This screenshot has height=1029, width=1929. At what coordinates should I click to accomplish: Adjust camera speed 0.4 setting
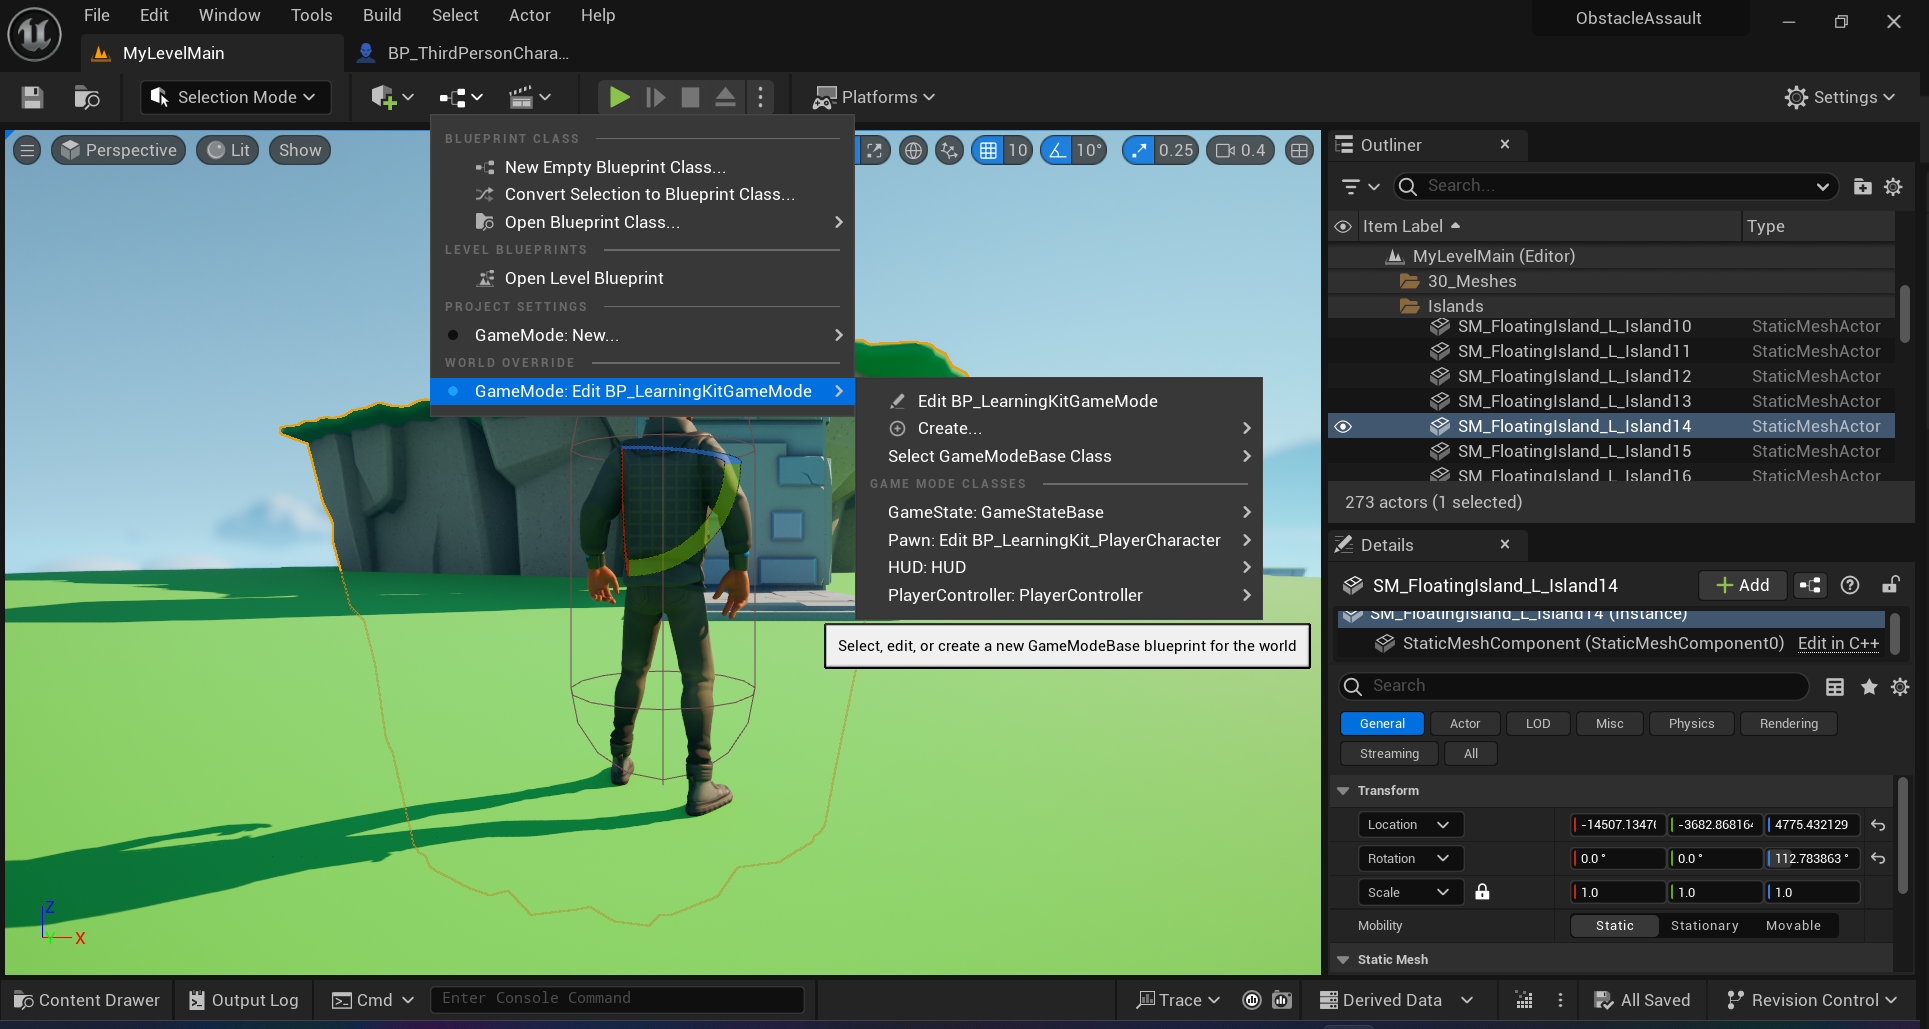[1241, 150]
